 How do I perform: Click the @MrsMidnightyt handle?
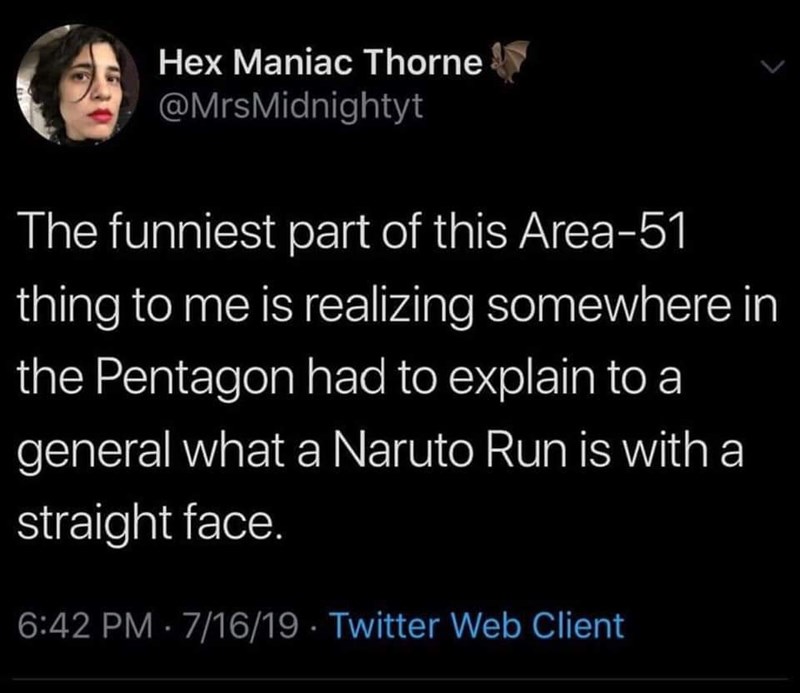291,104
